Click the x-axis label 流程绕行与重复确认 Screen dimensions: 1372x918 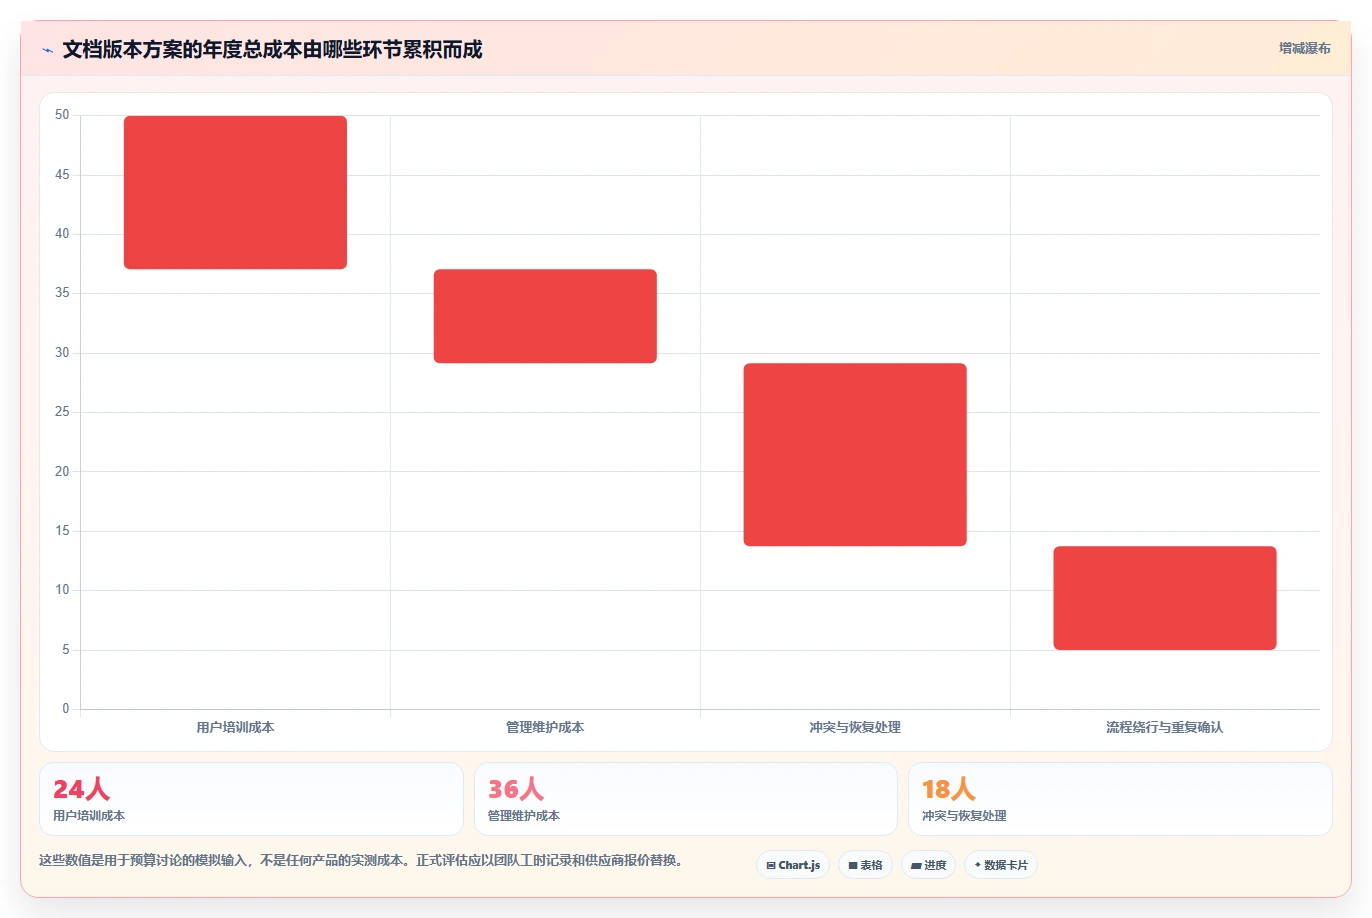tap(1165, 727)
